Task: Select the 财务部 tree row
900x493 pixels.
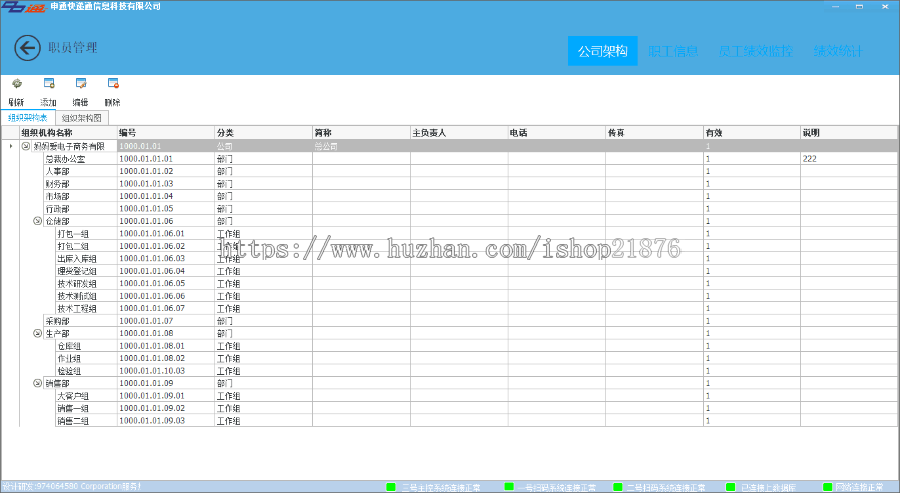Action: 57,184
